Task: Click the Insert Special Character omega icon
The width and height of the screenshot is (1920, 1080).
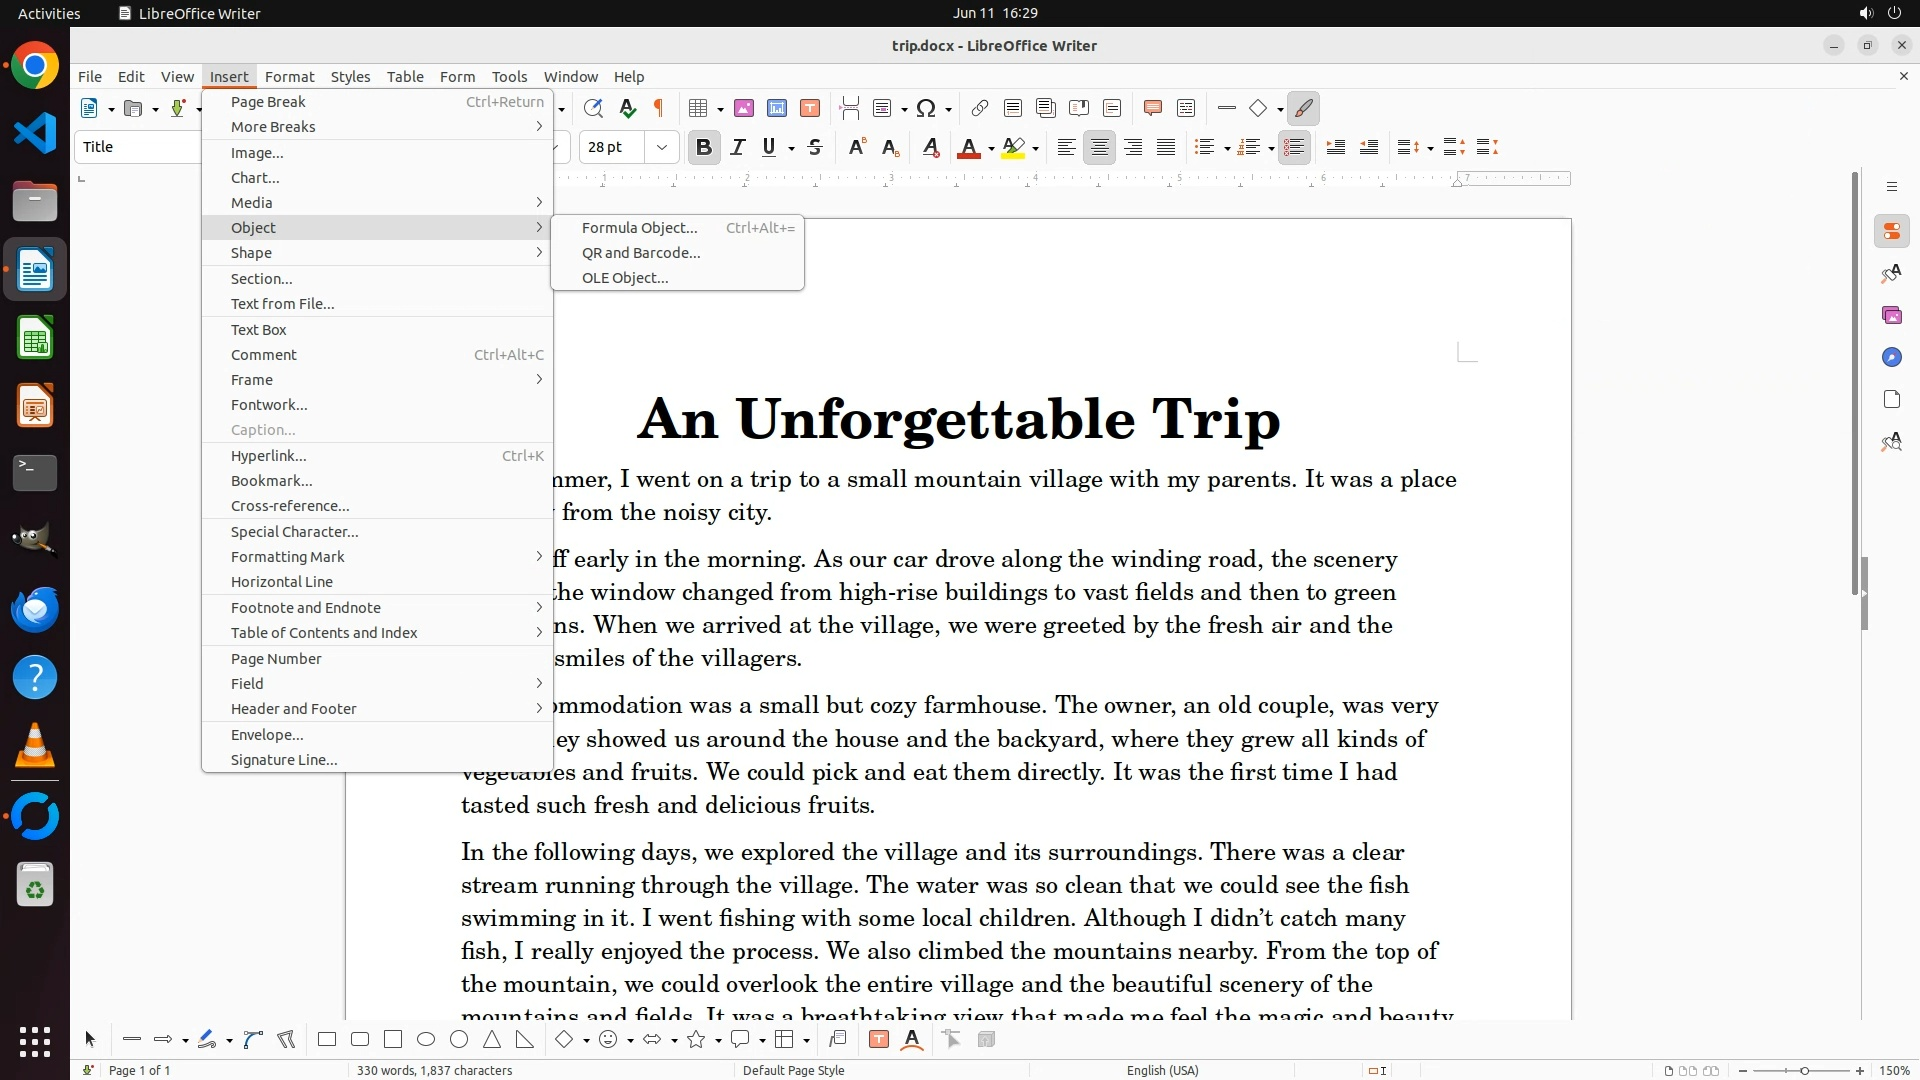Action: coord(926,108)
